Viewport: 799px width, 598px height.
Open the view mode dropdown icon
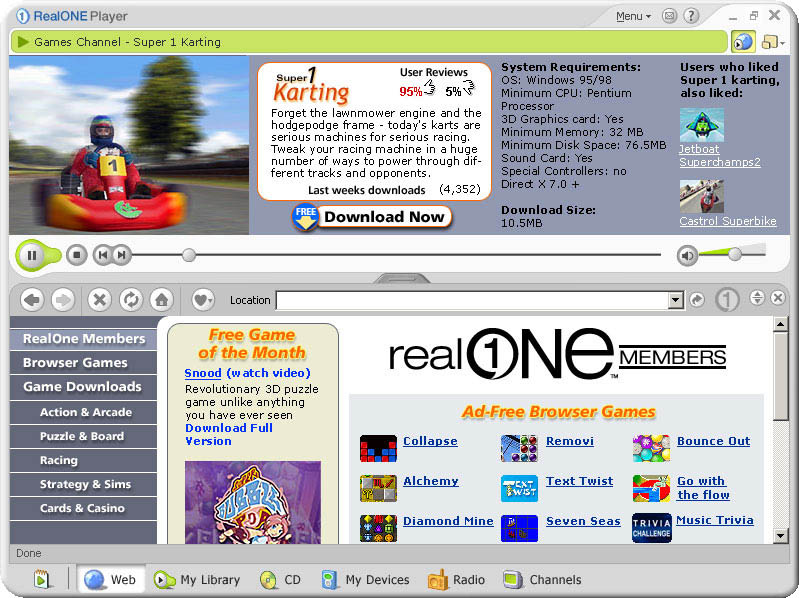pos(773,42)
